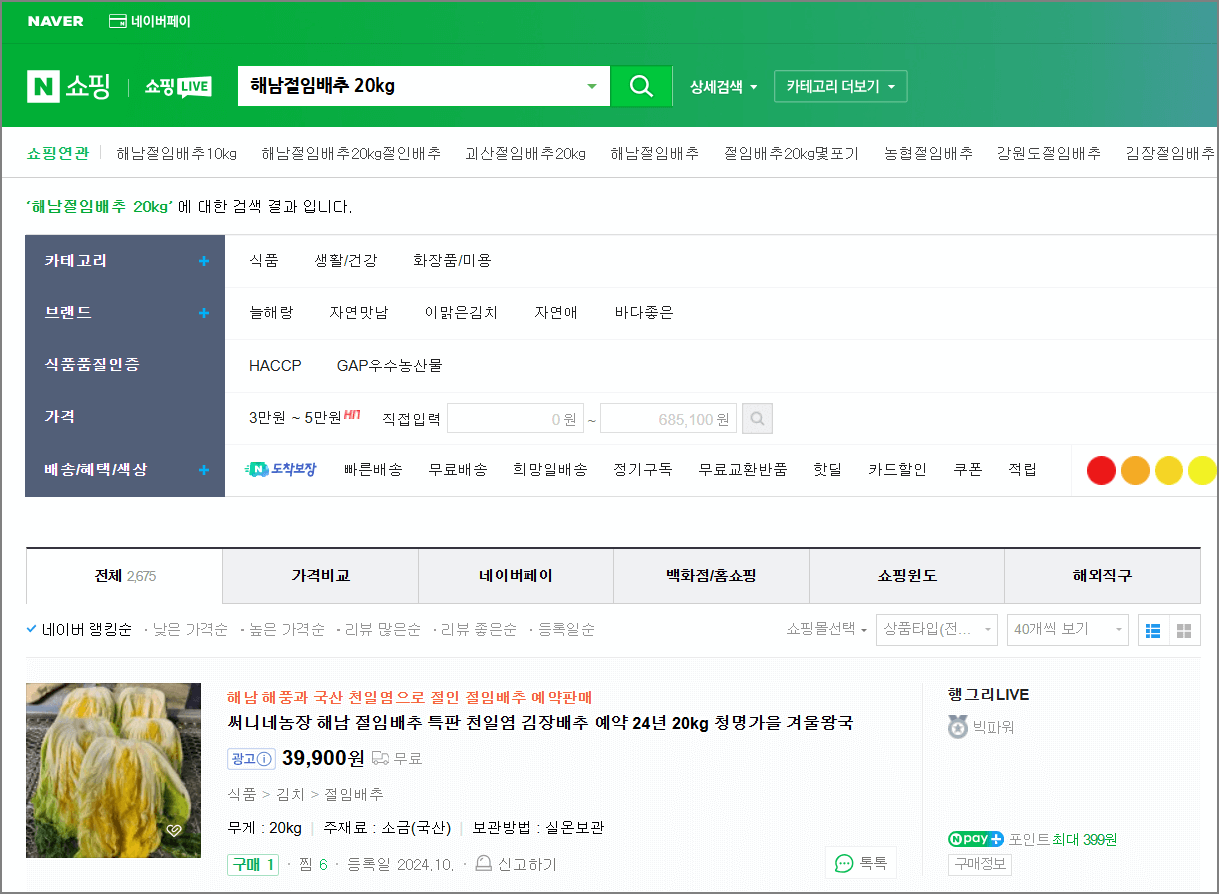Open Naver Pay from the top bar
The width and height of the screenshot is (1219, 894).
tap(150, 21)
